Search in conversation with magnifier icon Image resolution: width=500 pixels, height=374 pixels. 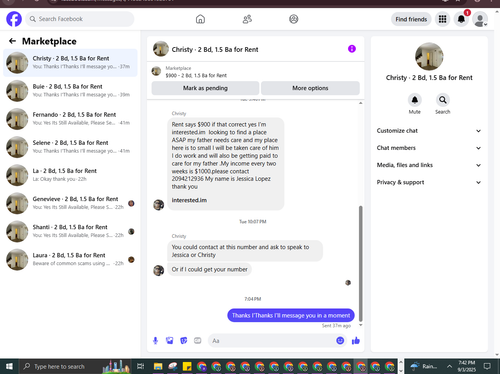(x=443, y=100)
